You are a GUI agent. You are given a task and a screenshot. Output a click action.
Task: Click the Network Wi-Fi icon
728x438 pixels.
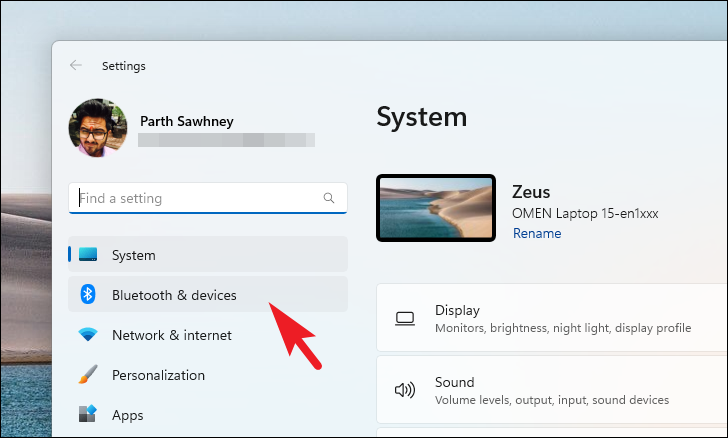[88, 334]
